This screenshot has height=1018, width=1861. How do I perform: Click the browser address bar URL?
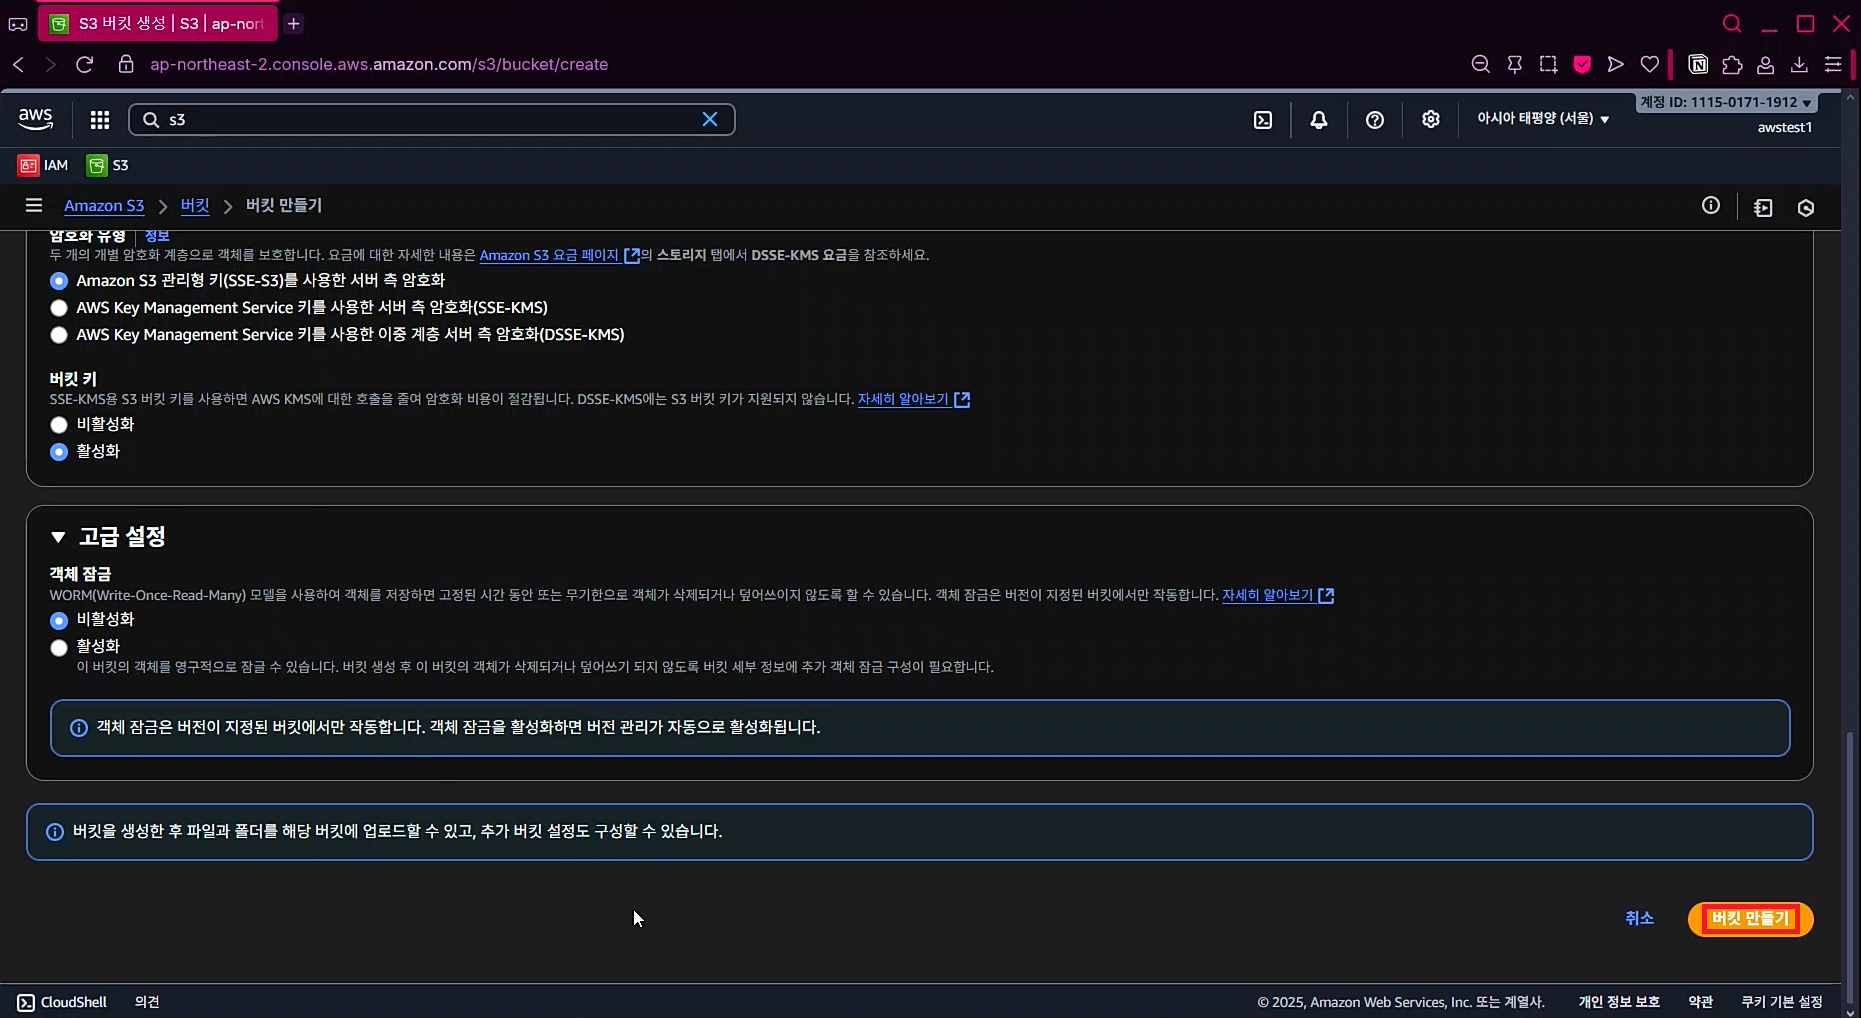click(379, 64)
